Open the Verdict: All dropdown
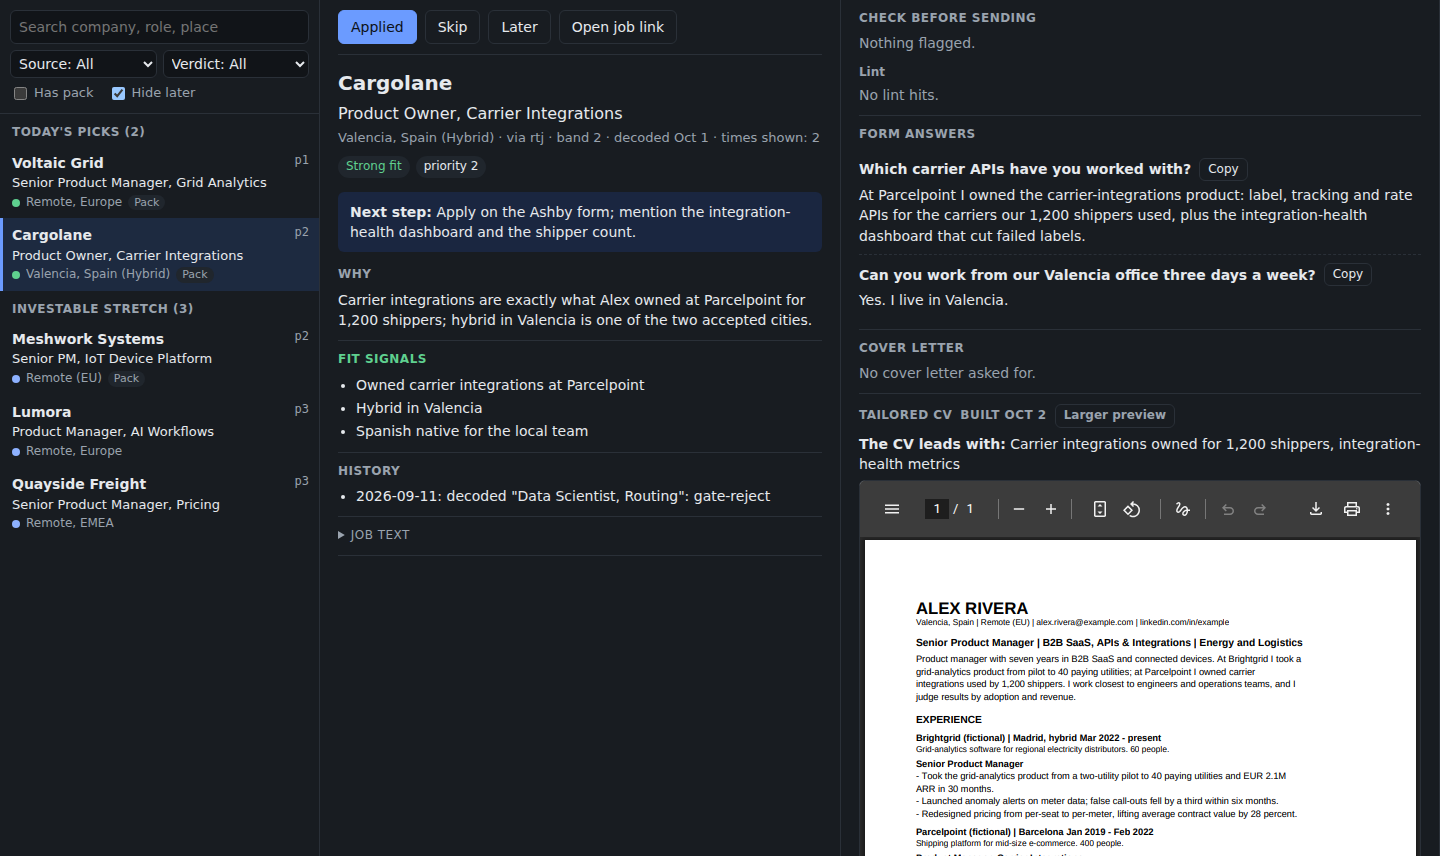1440x856 pixels. pos(236,64)
